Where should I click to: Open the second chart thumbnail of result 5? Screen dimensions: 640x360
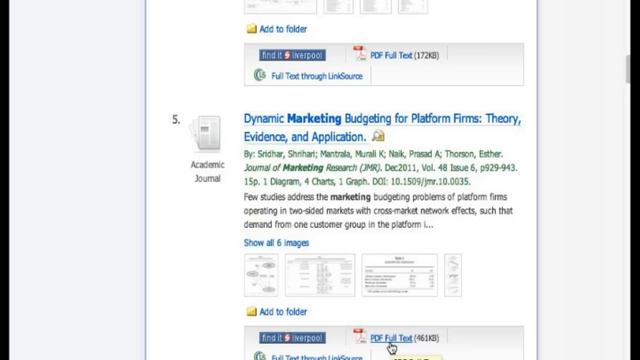point(320,275)
